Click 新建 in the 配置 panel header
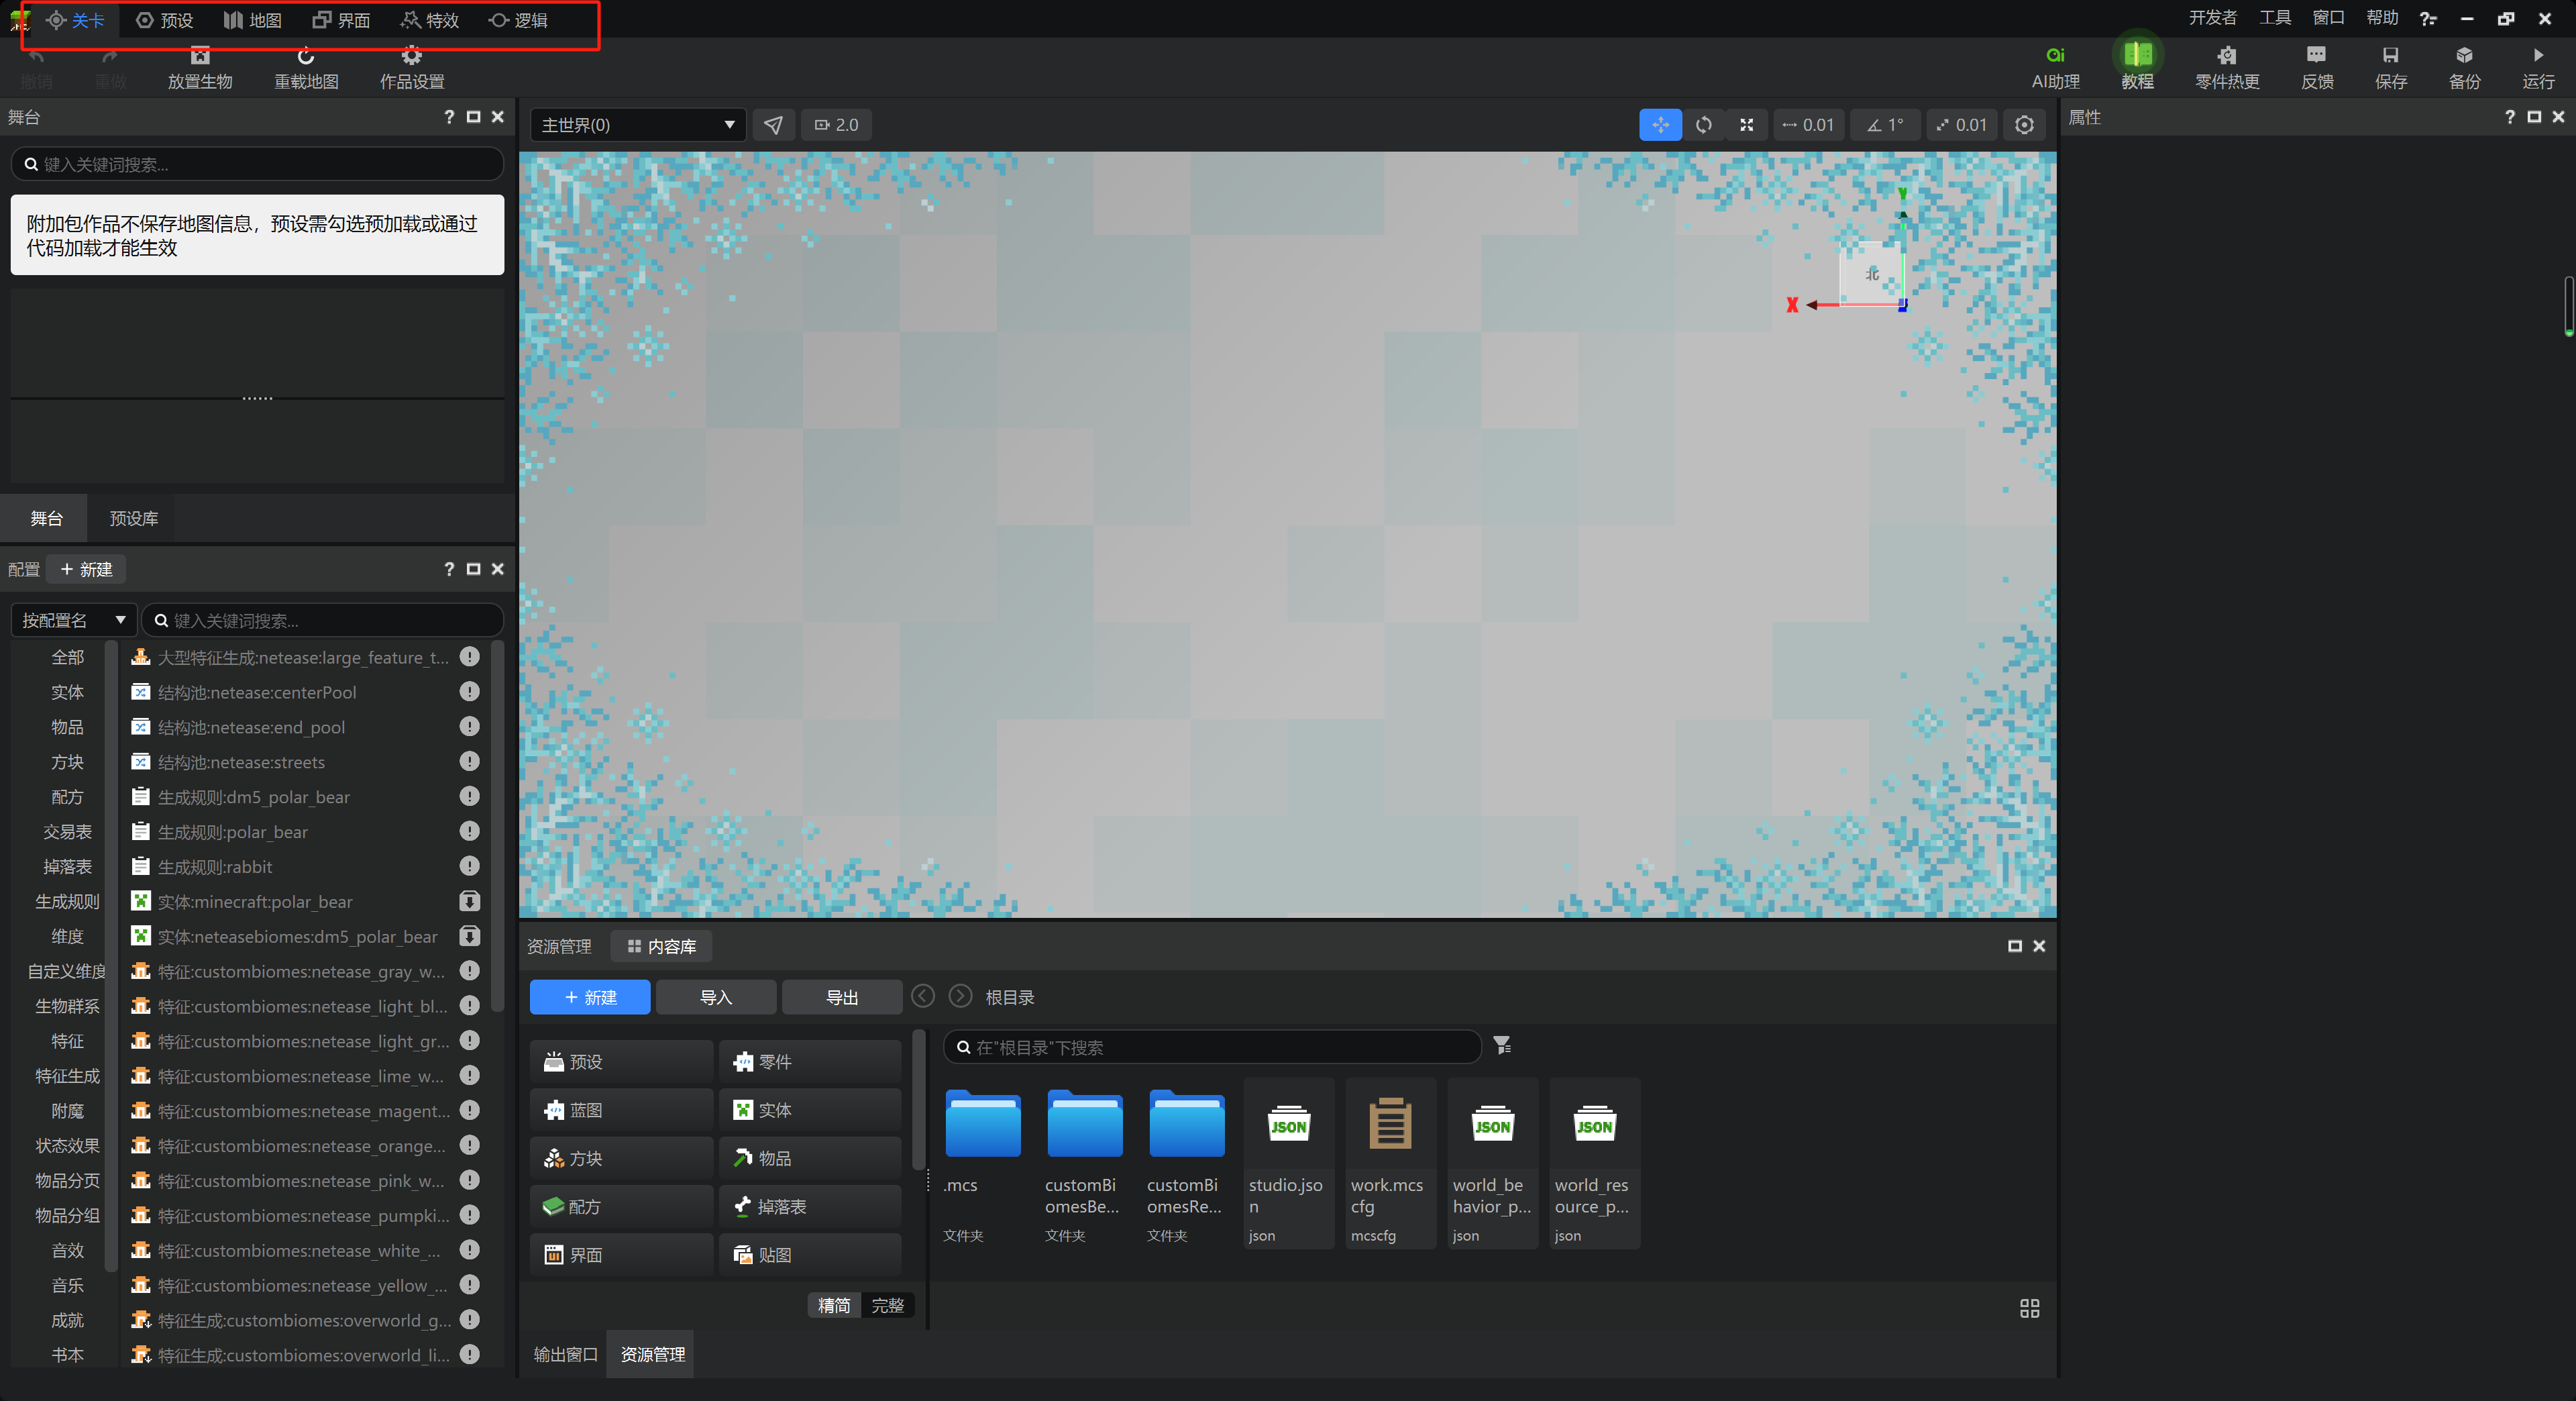The width and height of the screenshot is (2576, 1401). coord(86,569)
